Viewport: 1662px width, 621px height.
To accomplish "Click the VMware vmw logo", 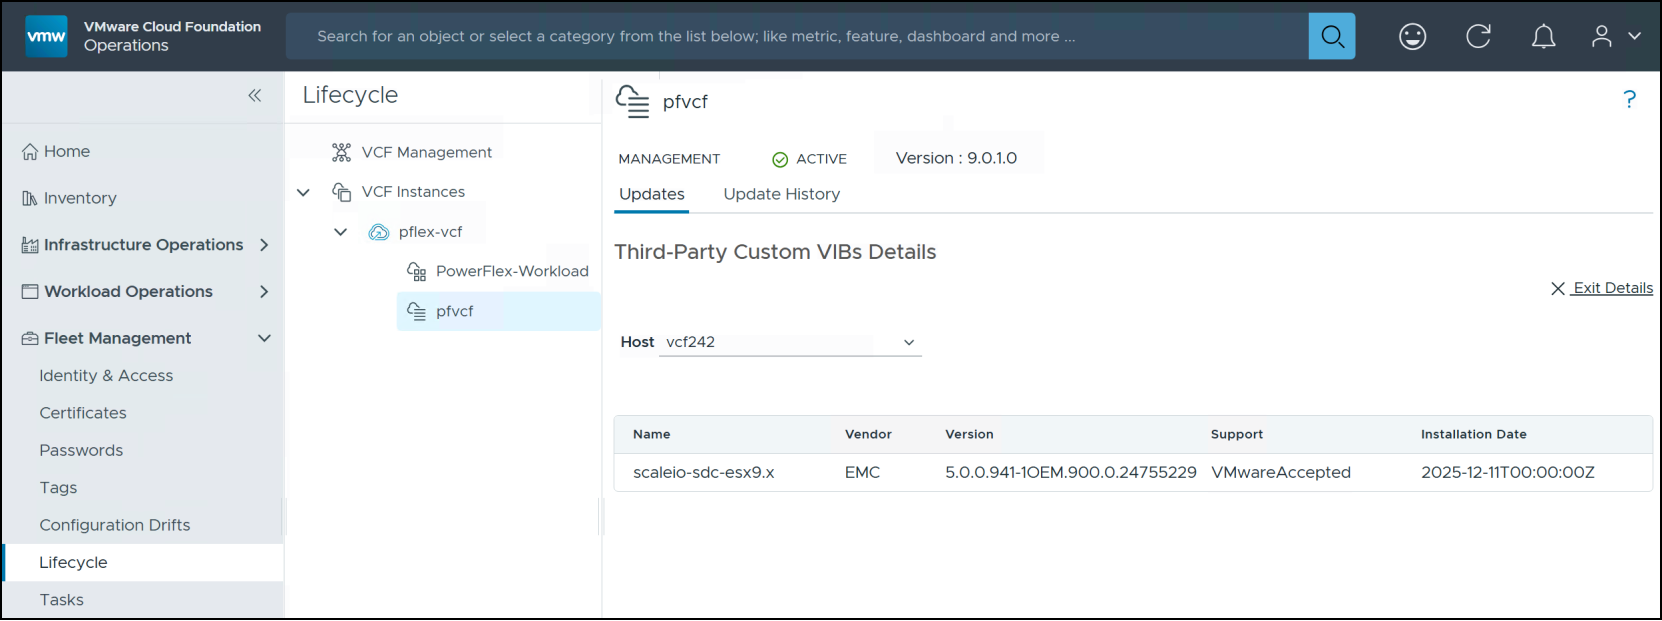I will click(46, 37).
